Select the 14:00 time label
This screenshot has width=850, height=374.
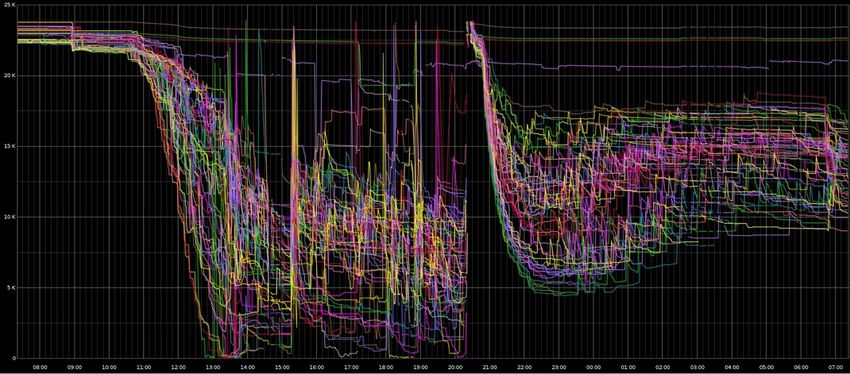pyautogui.click(x=248, y=367)
